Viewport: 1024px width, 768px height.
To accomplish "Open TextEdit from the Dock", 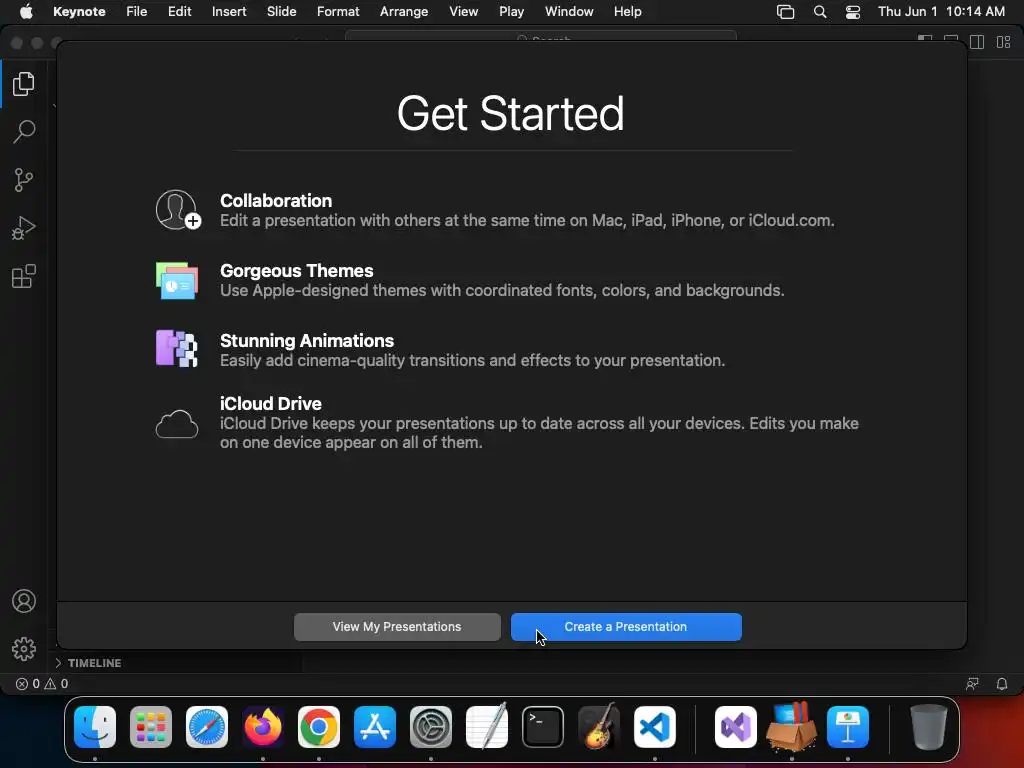I will [x=487, y=726].
